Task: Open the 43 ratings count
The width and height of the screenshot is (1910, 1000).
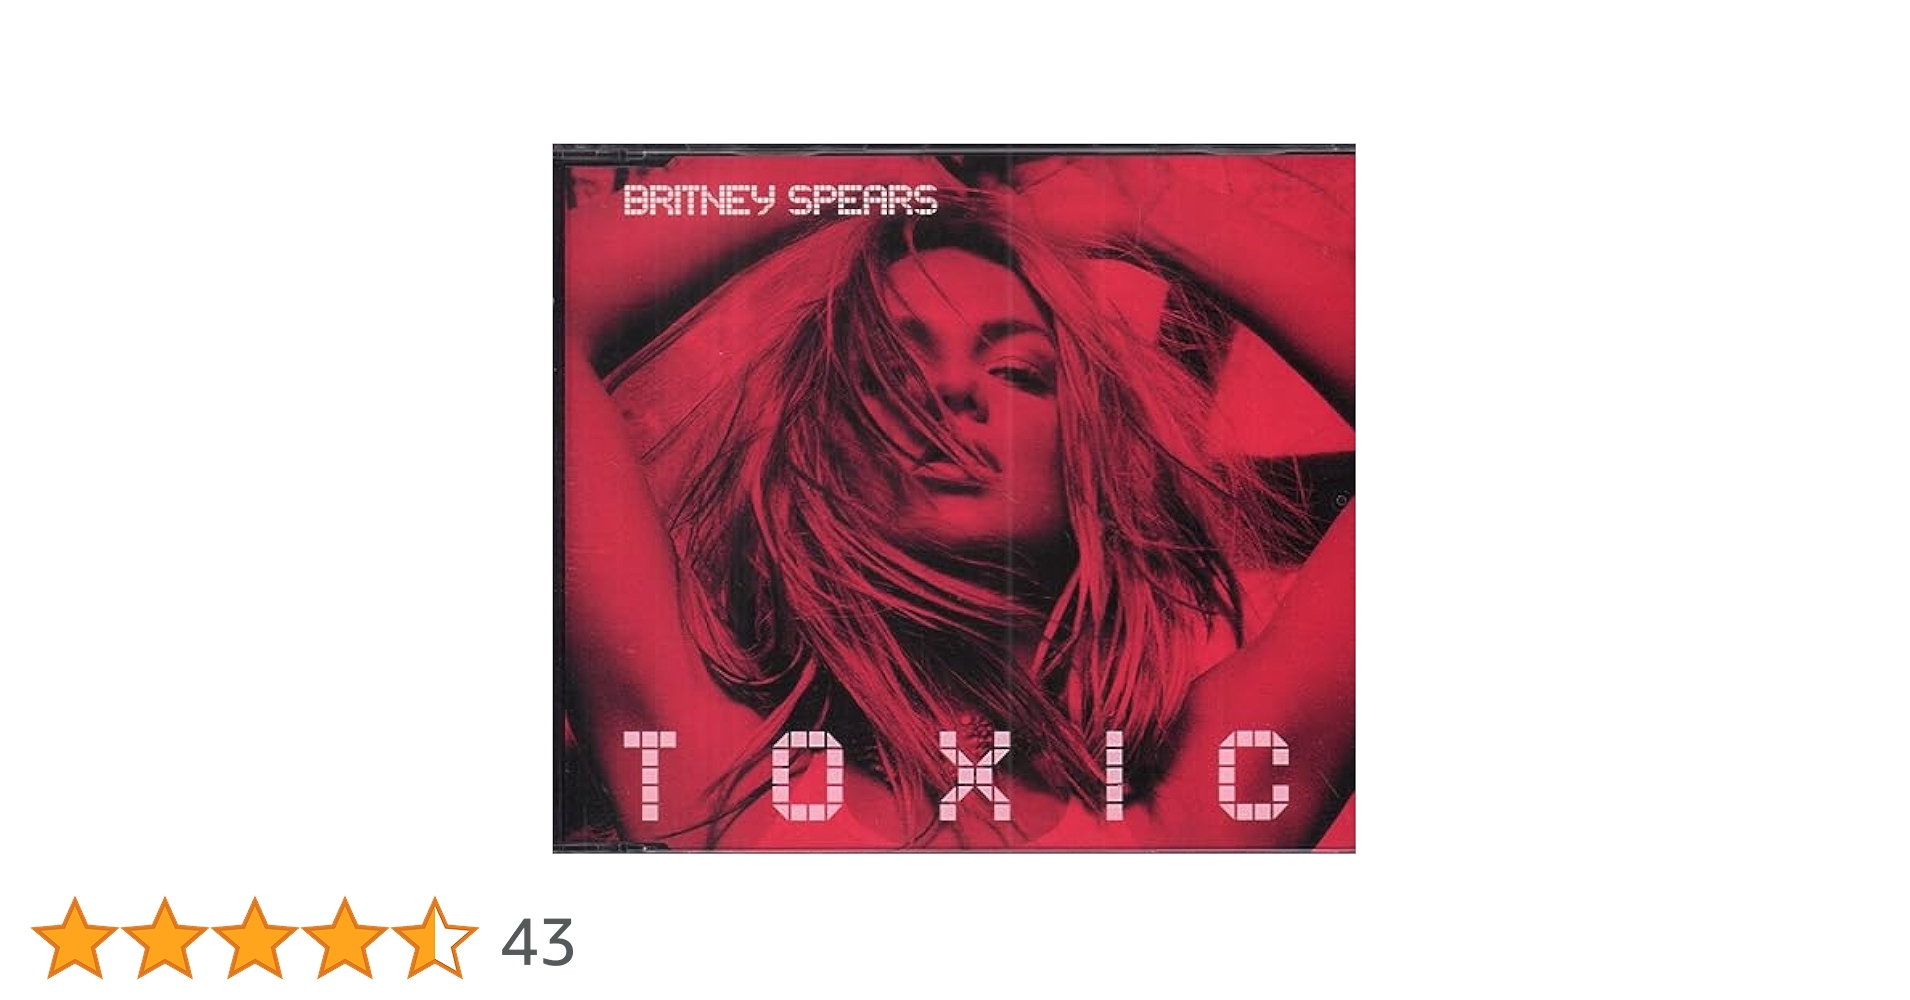Action: point(537,942)
